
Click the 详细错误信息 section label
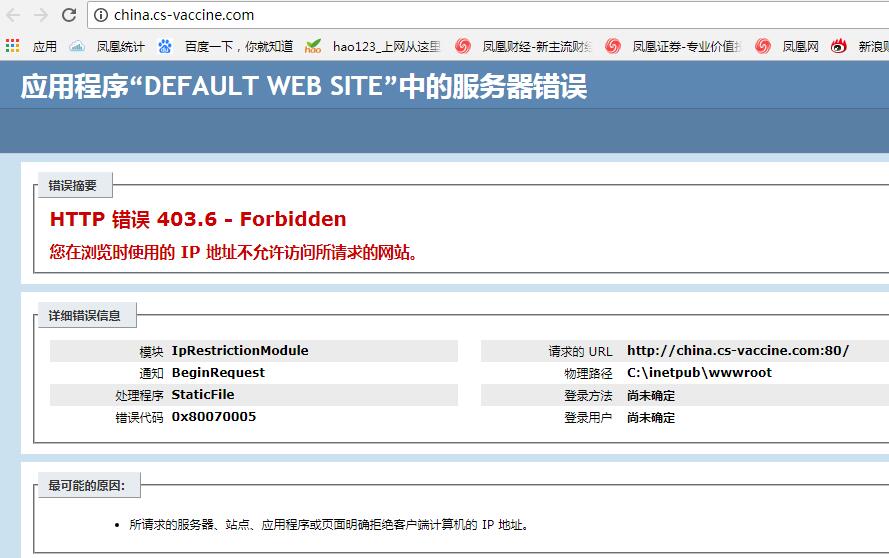tap(84, 316)
